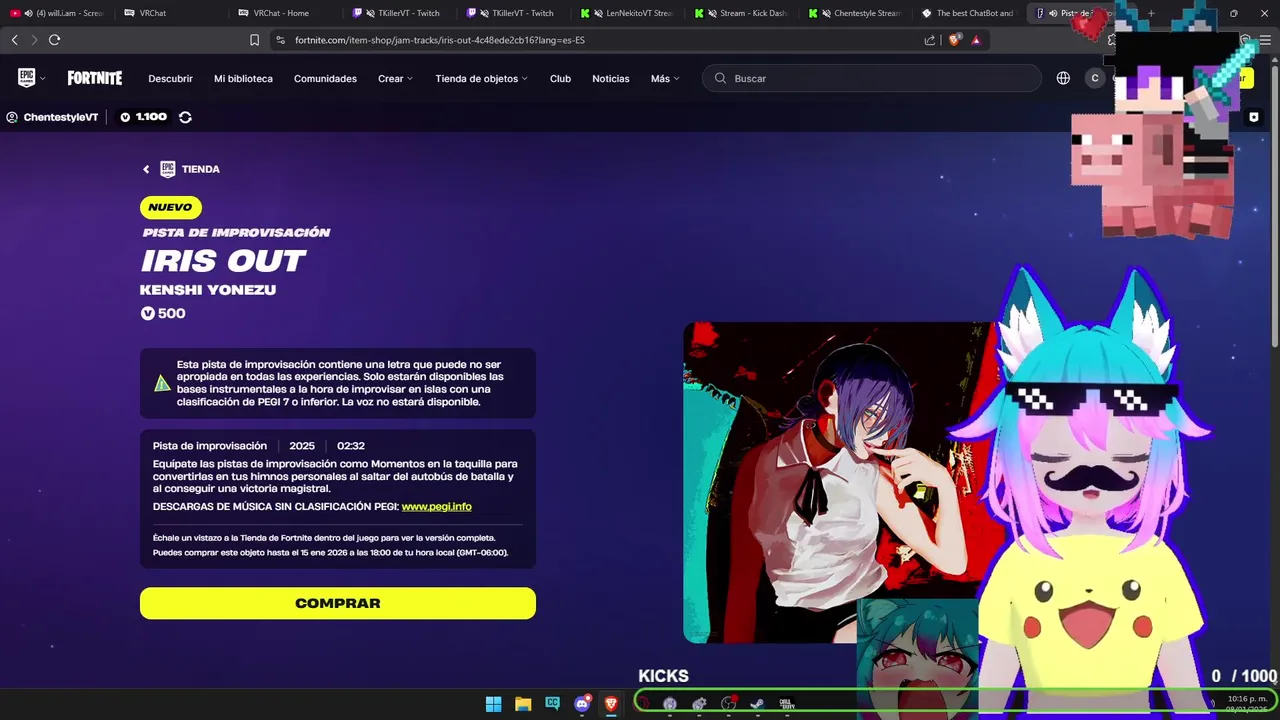Image resolution: width=1280 pixels, height=720 pixels.
Task: Open the Club menu item
Action: tap(560, 78)
